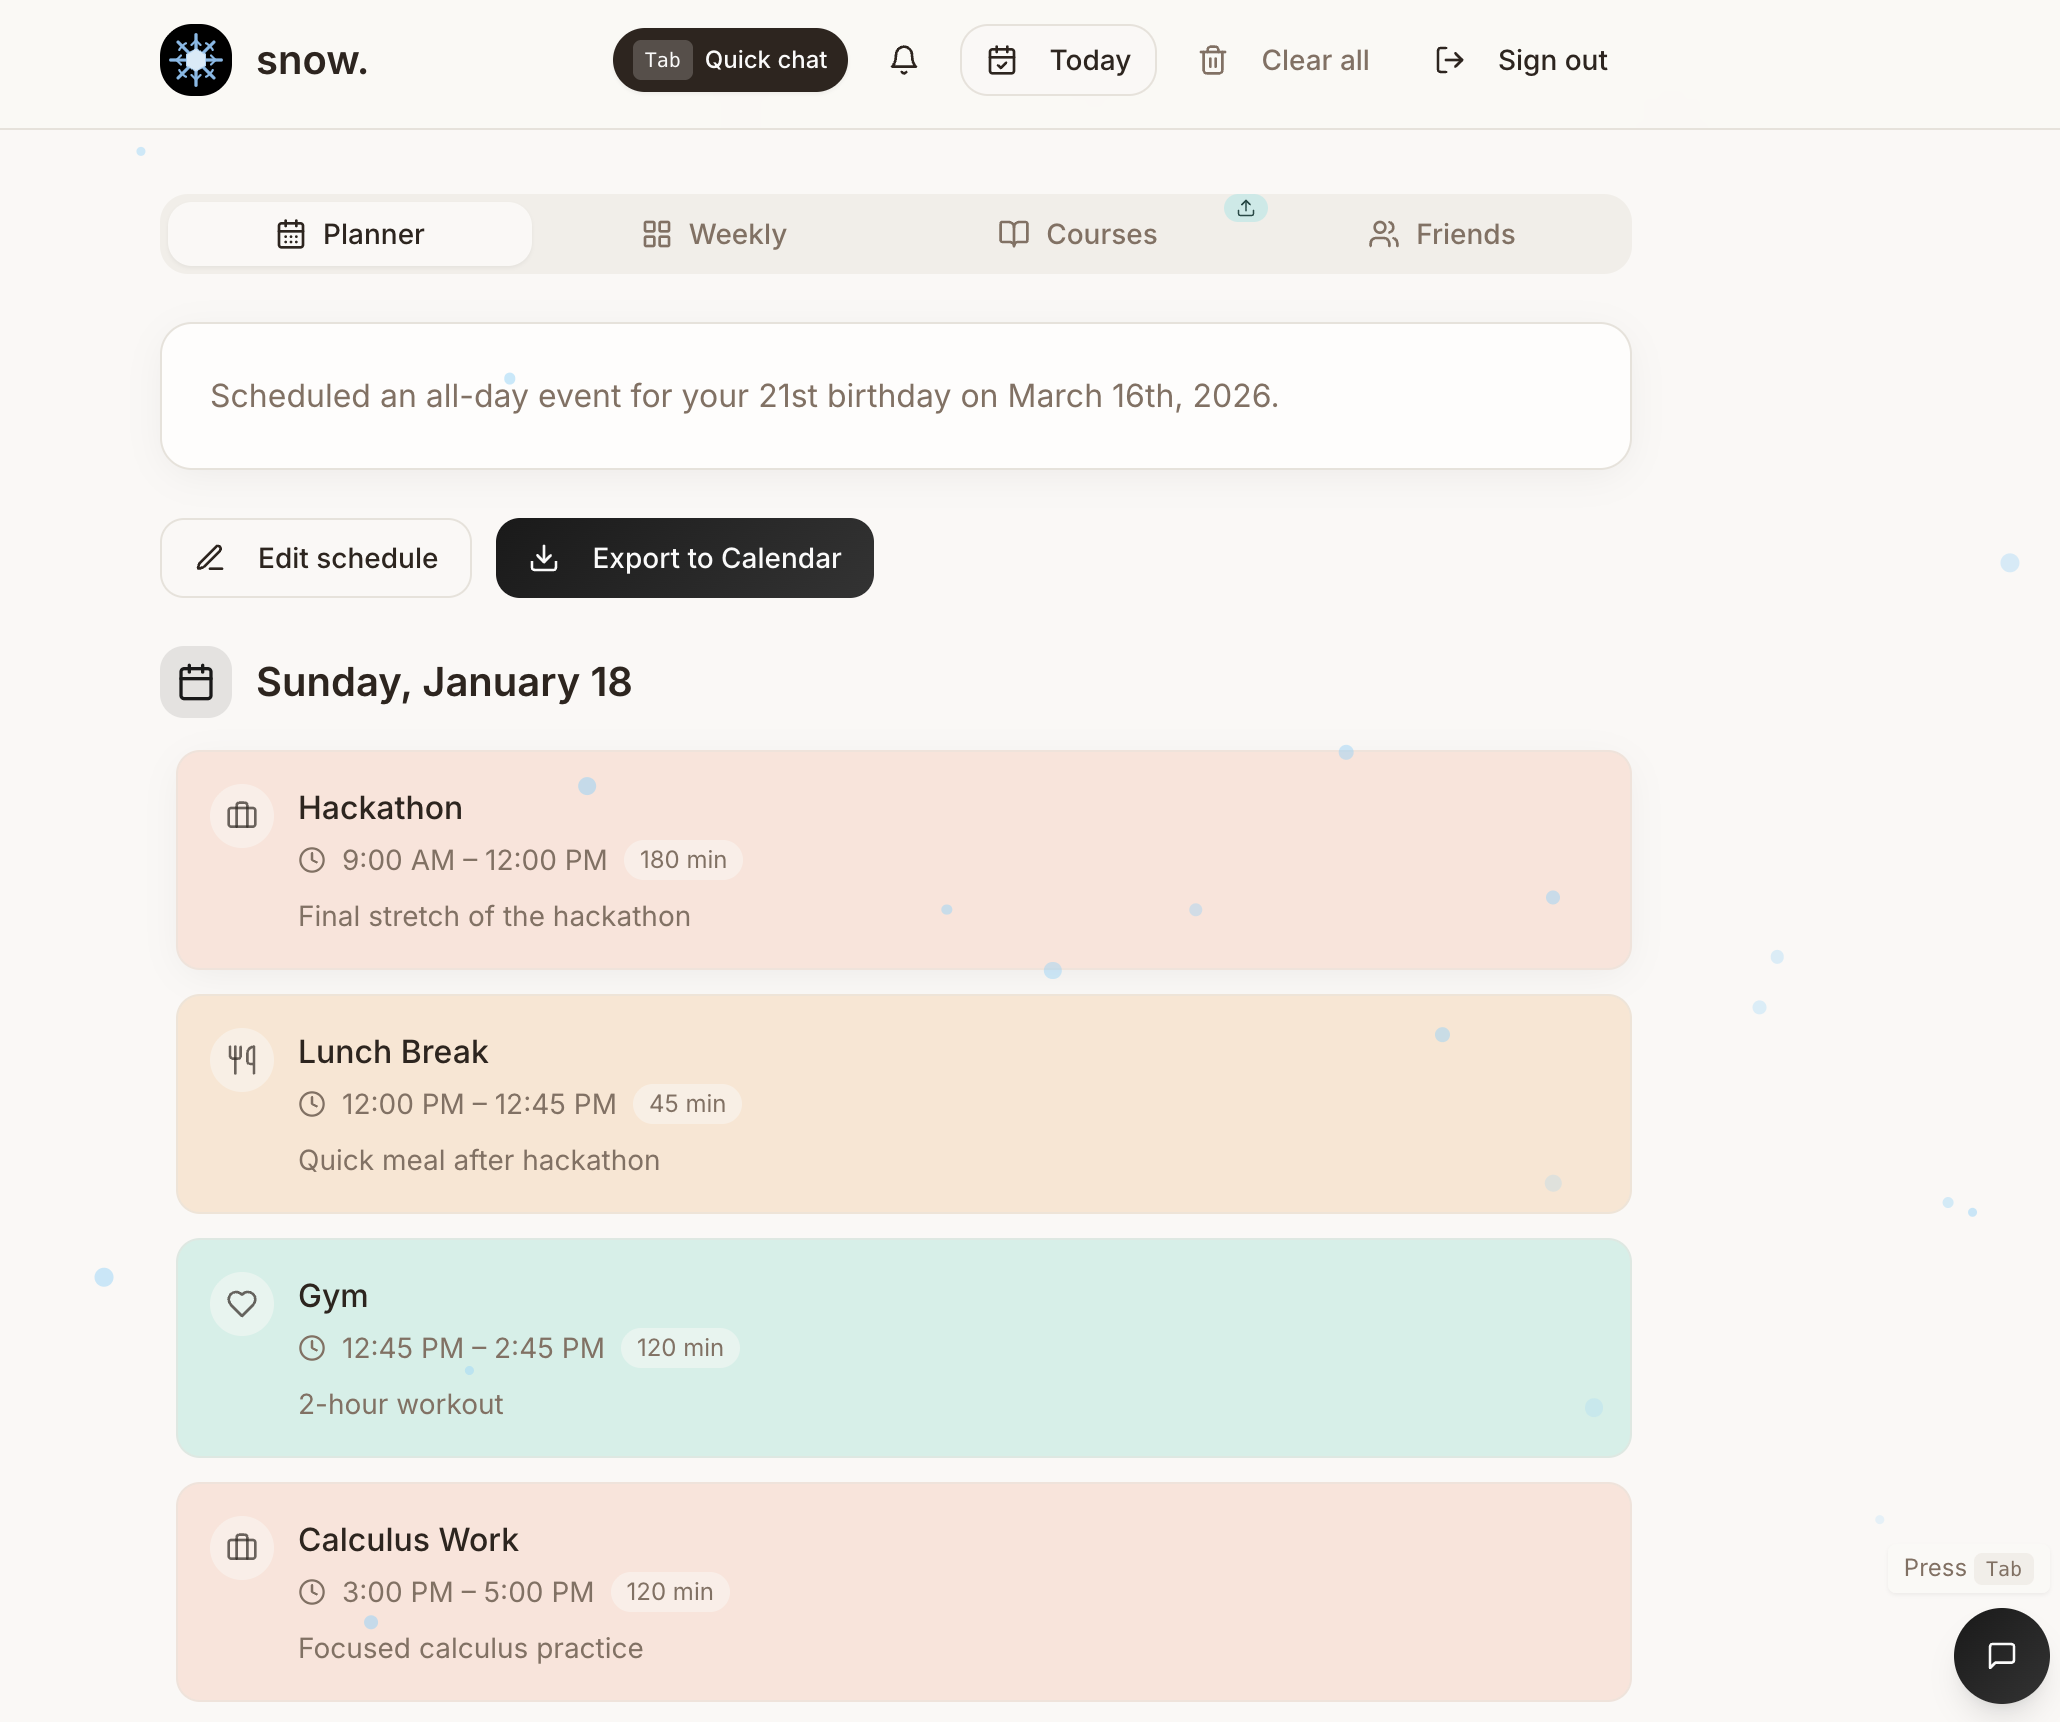Open the Courses tab
The width and height of the screenshot is (2060, 1722).
pos(1078,234)
